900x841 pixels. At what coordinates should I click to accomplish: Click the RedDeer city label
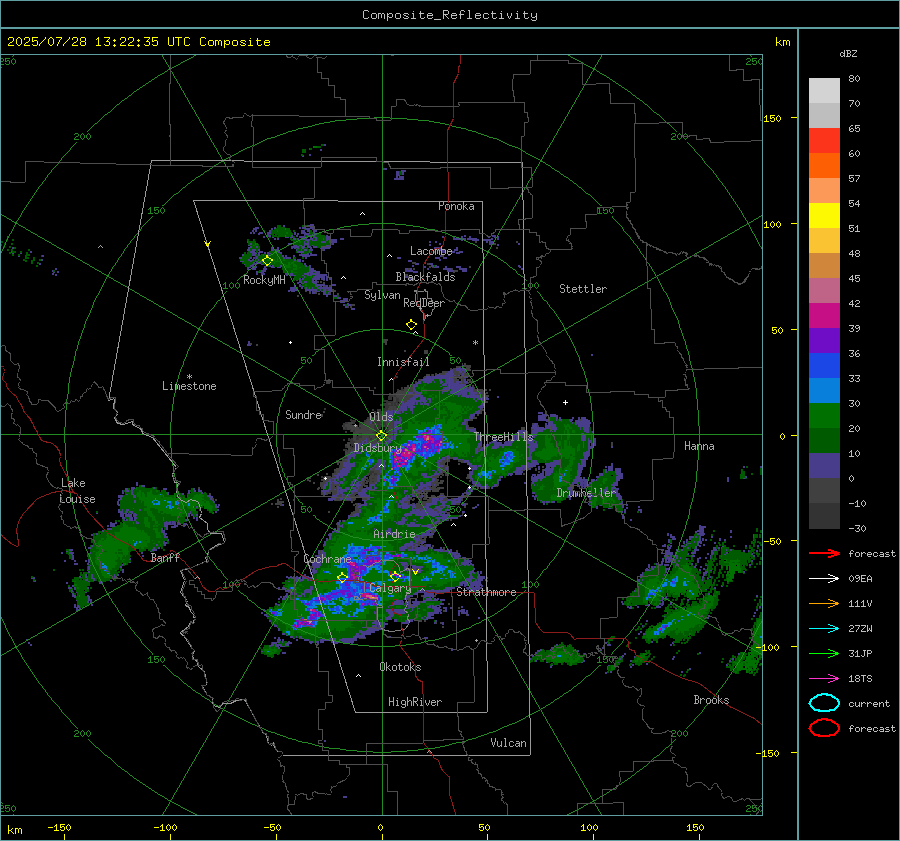click(x=424, y=303)
